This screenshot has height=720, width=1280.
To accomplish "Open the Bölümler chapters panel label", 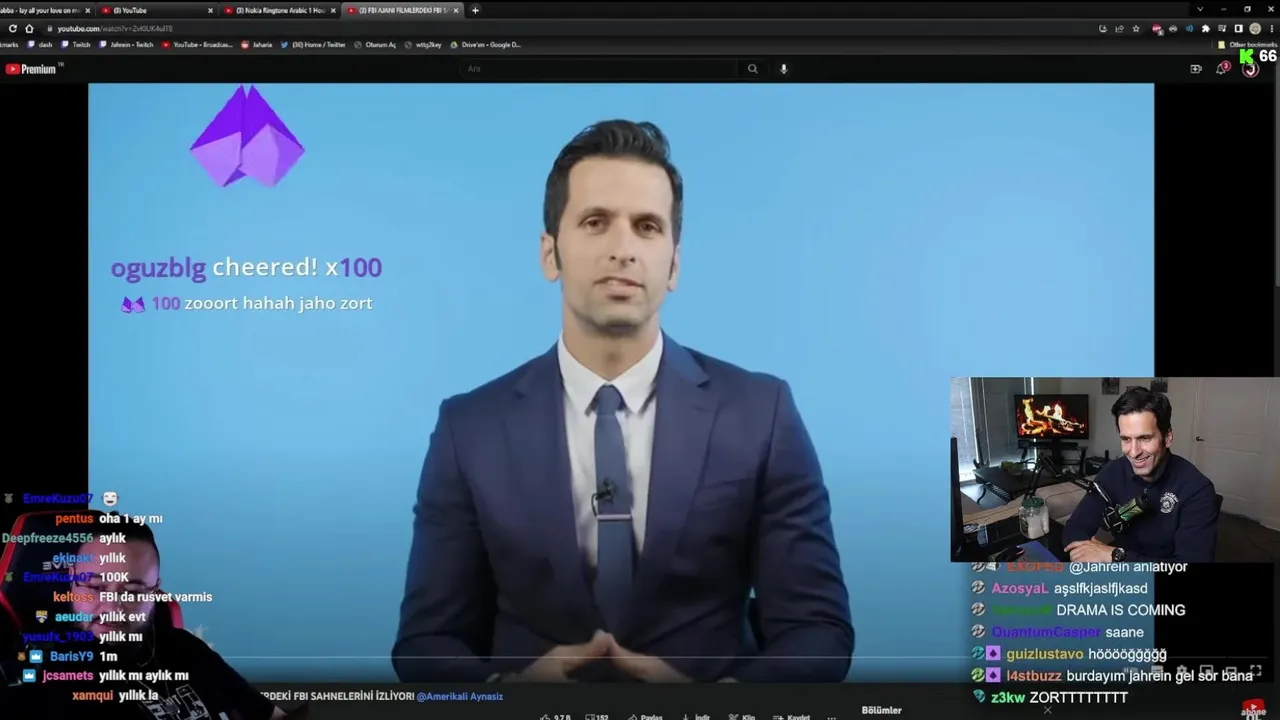I will coord(881,710).
